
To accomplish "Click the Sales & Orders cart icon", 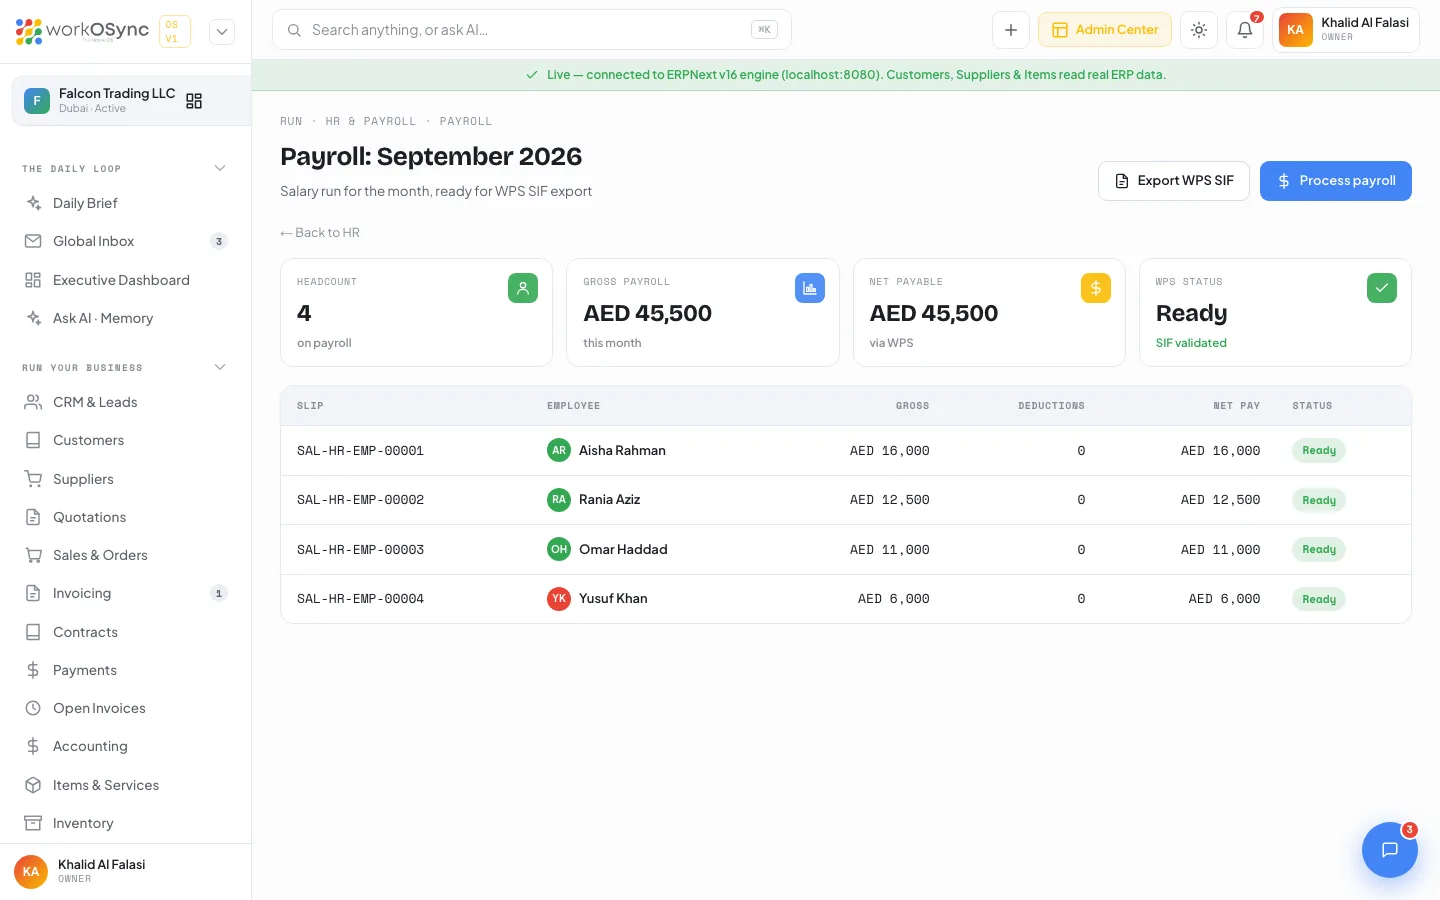I will 33,555.
